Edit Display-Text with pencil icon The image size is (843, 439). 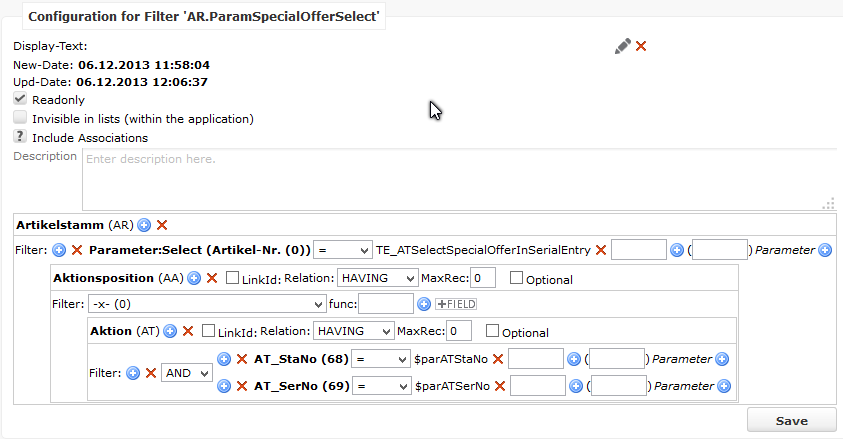coord(623,46)
